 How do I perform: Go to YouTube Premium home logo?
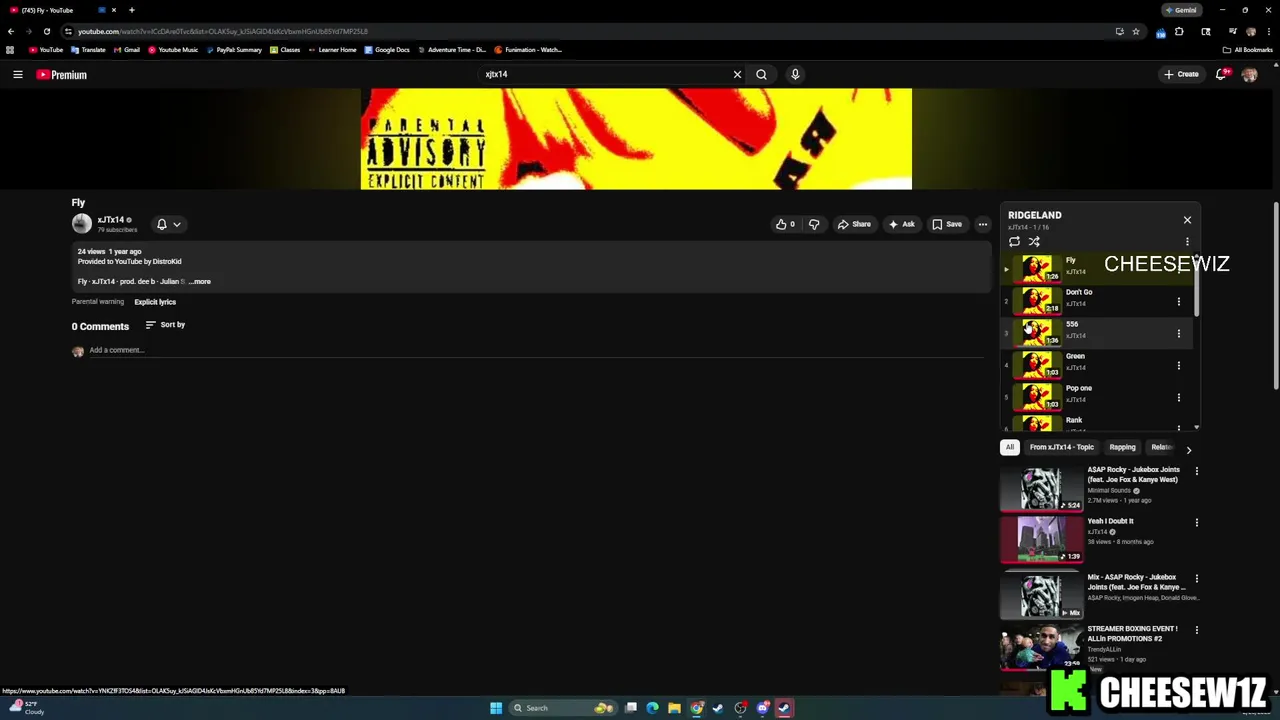pyautogui.click(x=62, y=74)
